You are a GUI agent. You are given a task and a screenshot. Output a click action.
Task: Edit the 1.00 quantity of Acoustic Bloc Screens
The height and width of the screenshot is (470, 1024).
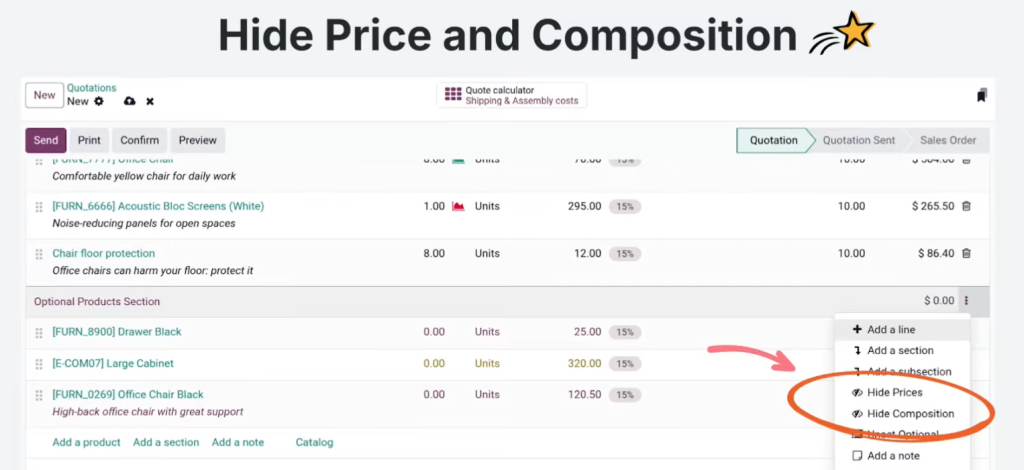click(x=434, y=206)
